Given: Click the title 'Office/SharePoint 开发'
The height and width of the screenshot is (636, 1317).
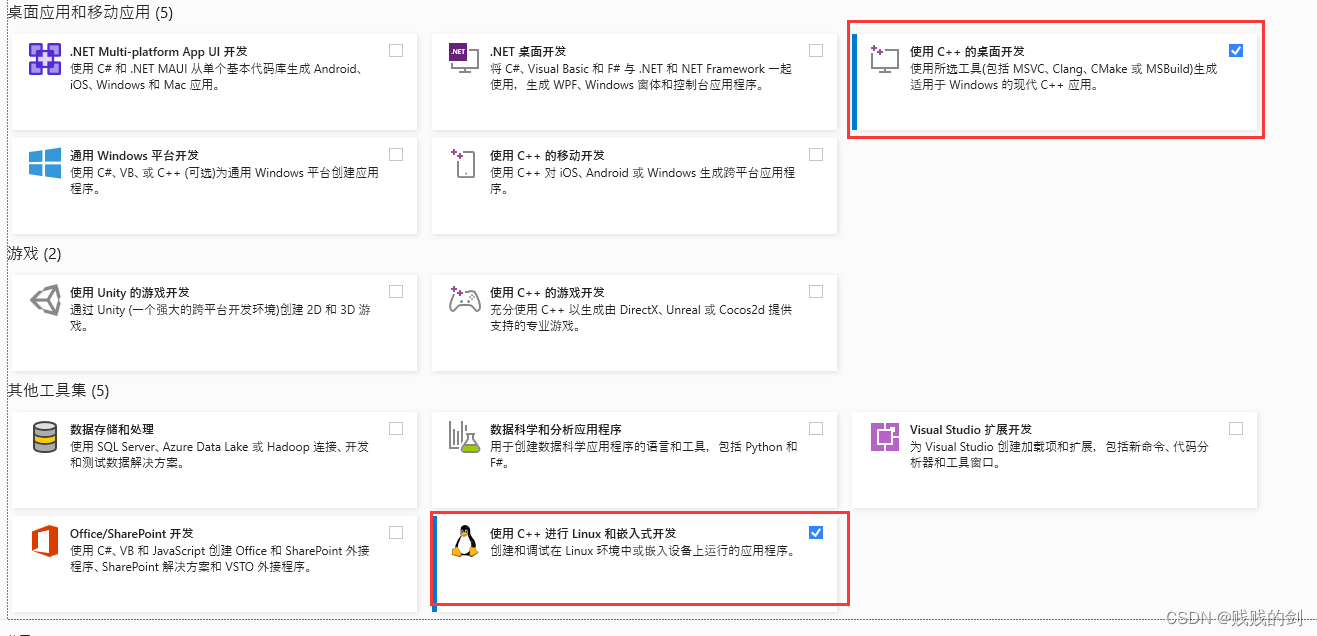Looking at the screenshot, I should click(x=131, y=534).
